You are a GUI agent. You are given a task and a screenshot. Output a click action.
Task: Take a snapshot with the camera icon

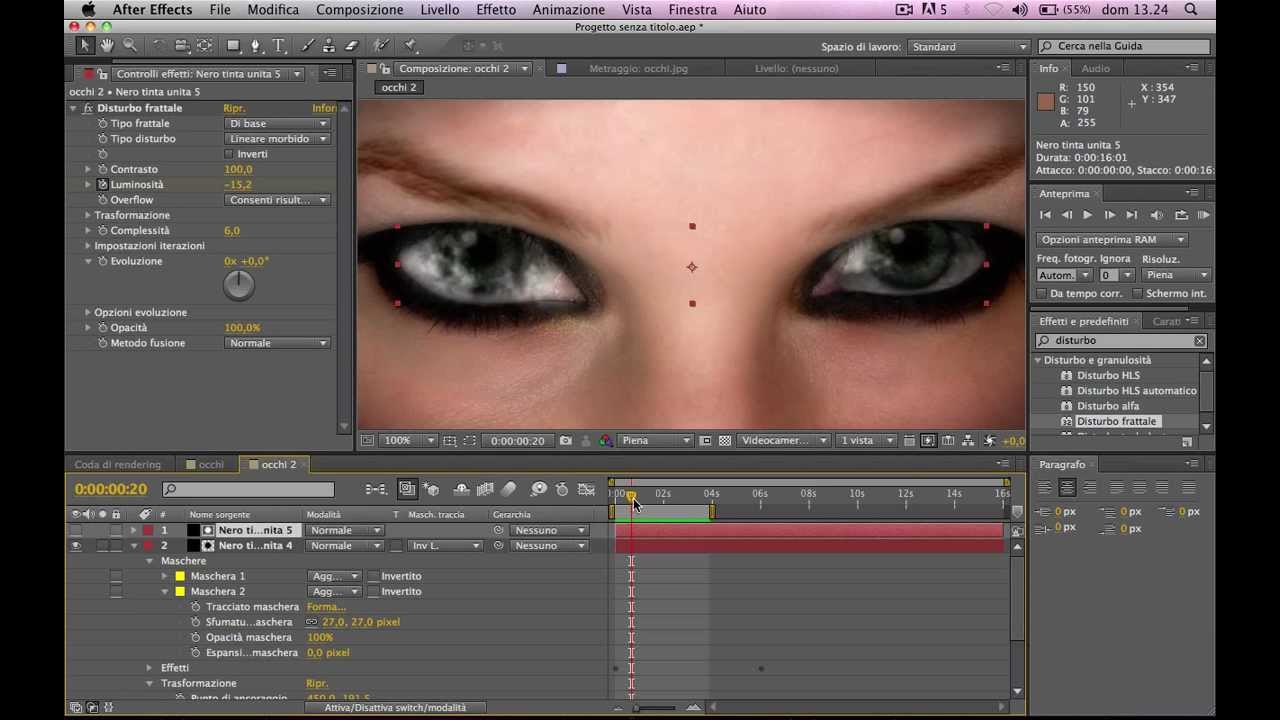(x=566, y=441)
